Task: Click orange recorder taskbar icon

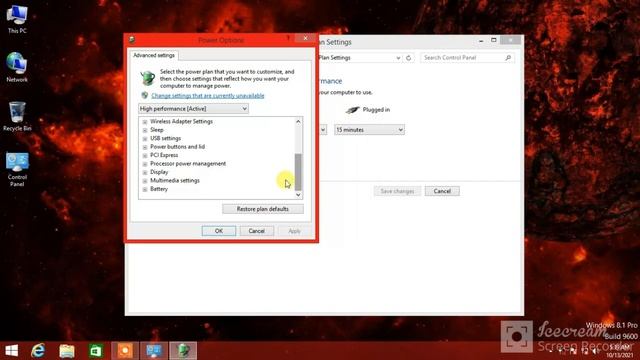Action: click(125, 351)
